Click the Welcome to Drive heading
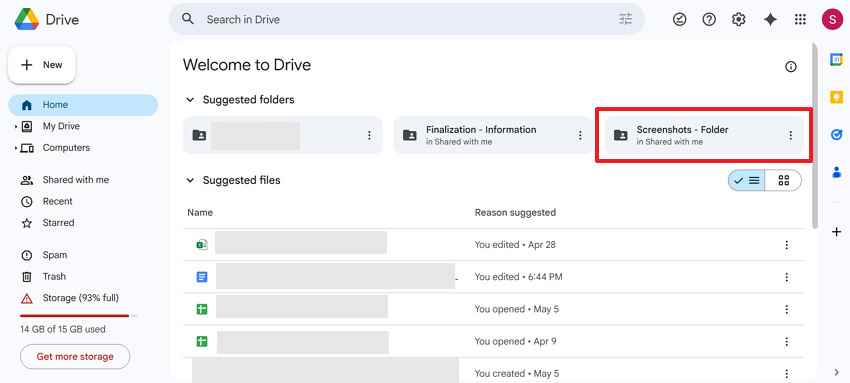The image size is (850, 383). 247,65
